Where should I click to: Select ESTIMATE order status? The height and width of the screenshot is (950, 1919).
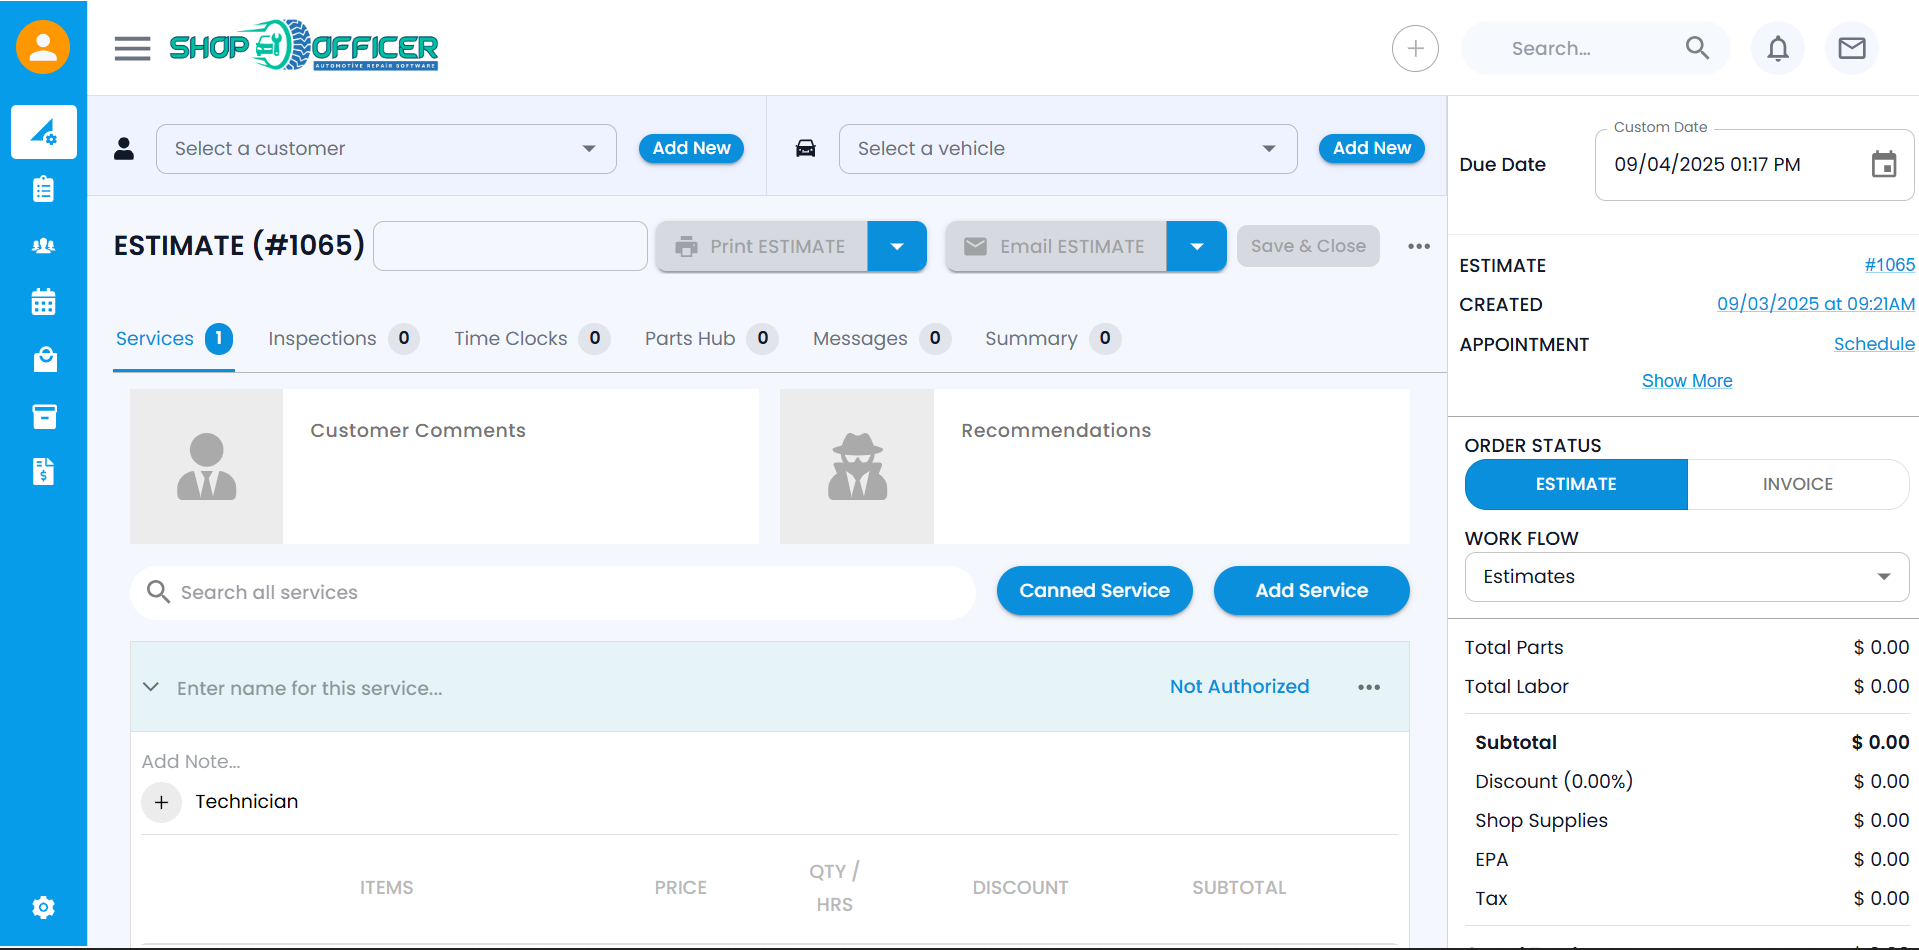point(1575,484)
